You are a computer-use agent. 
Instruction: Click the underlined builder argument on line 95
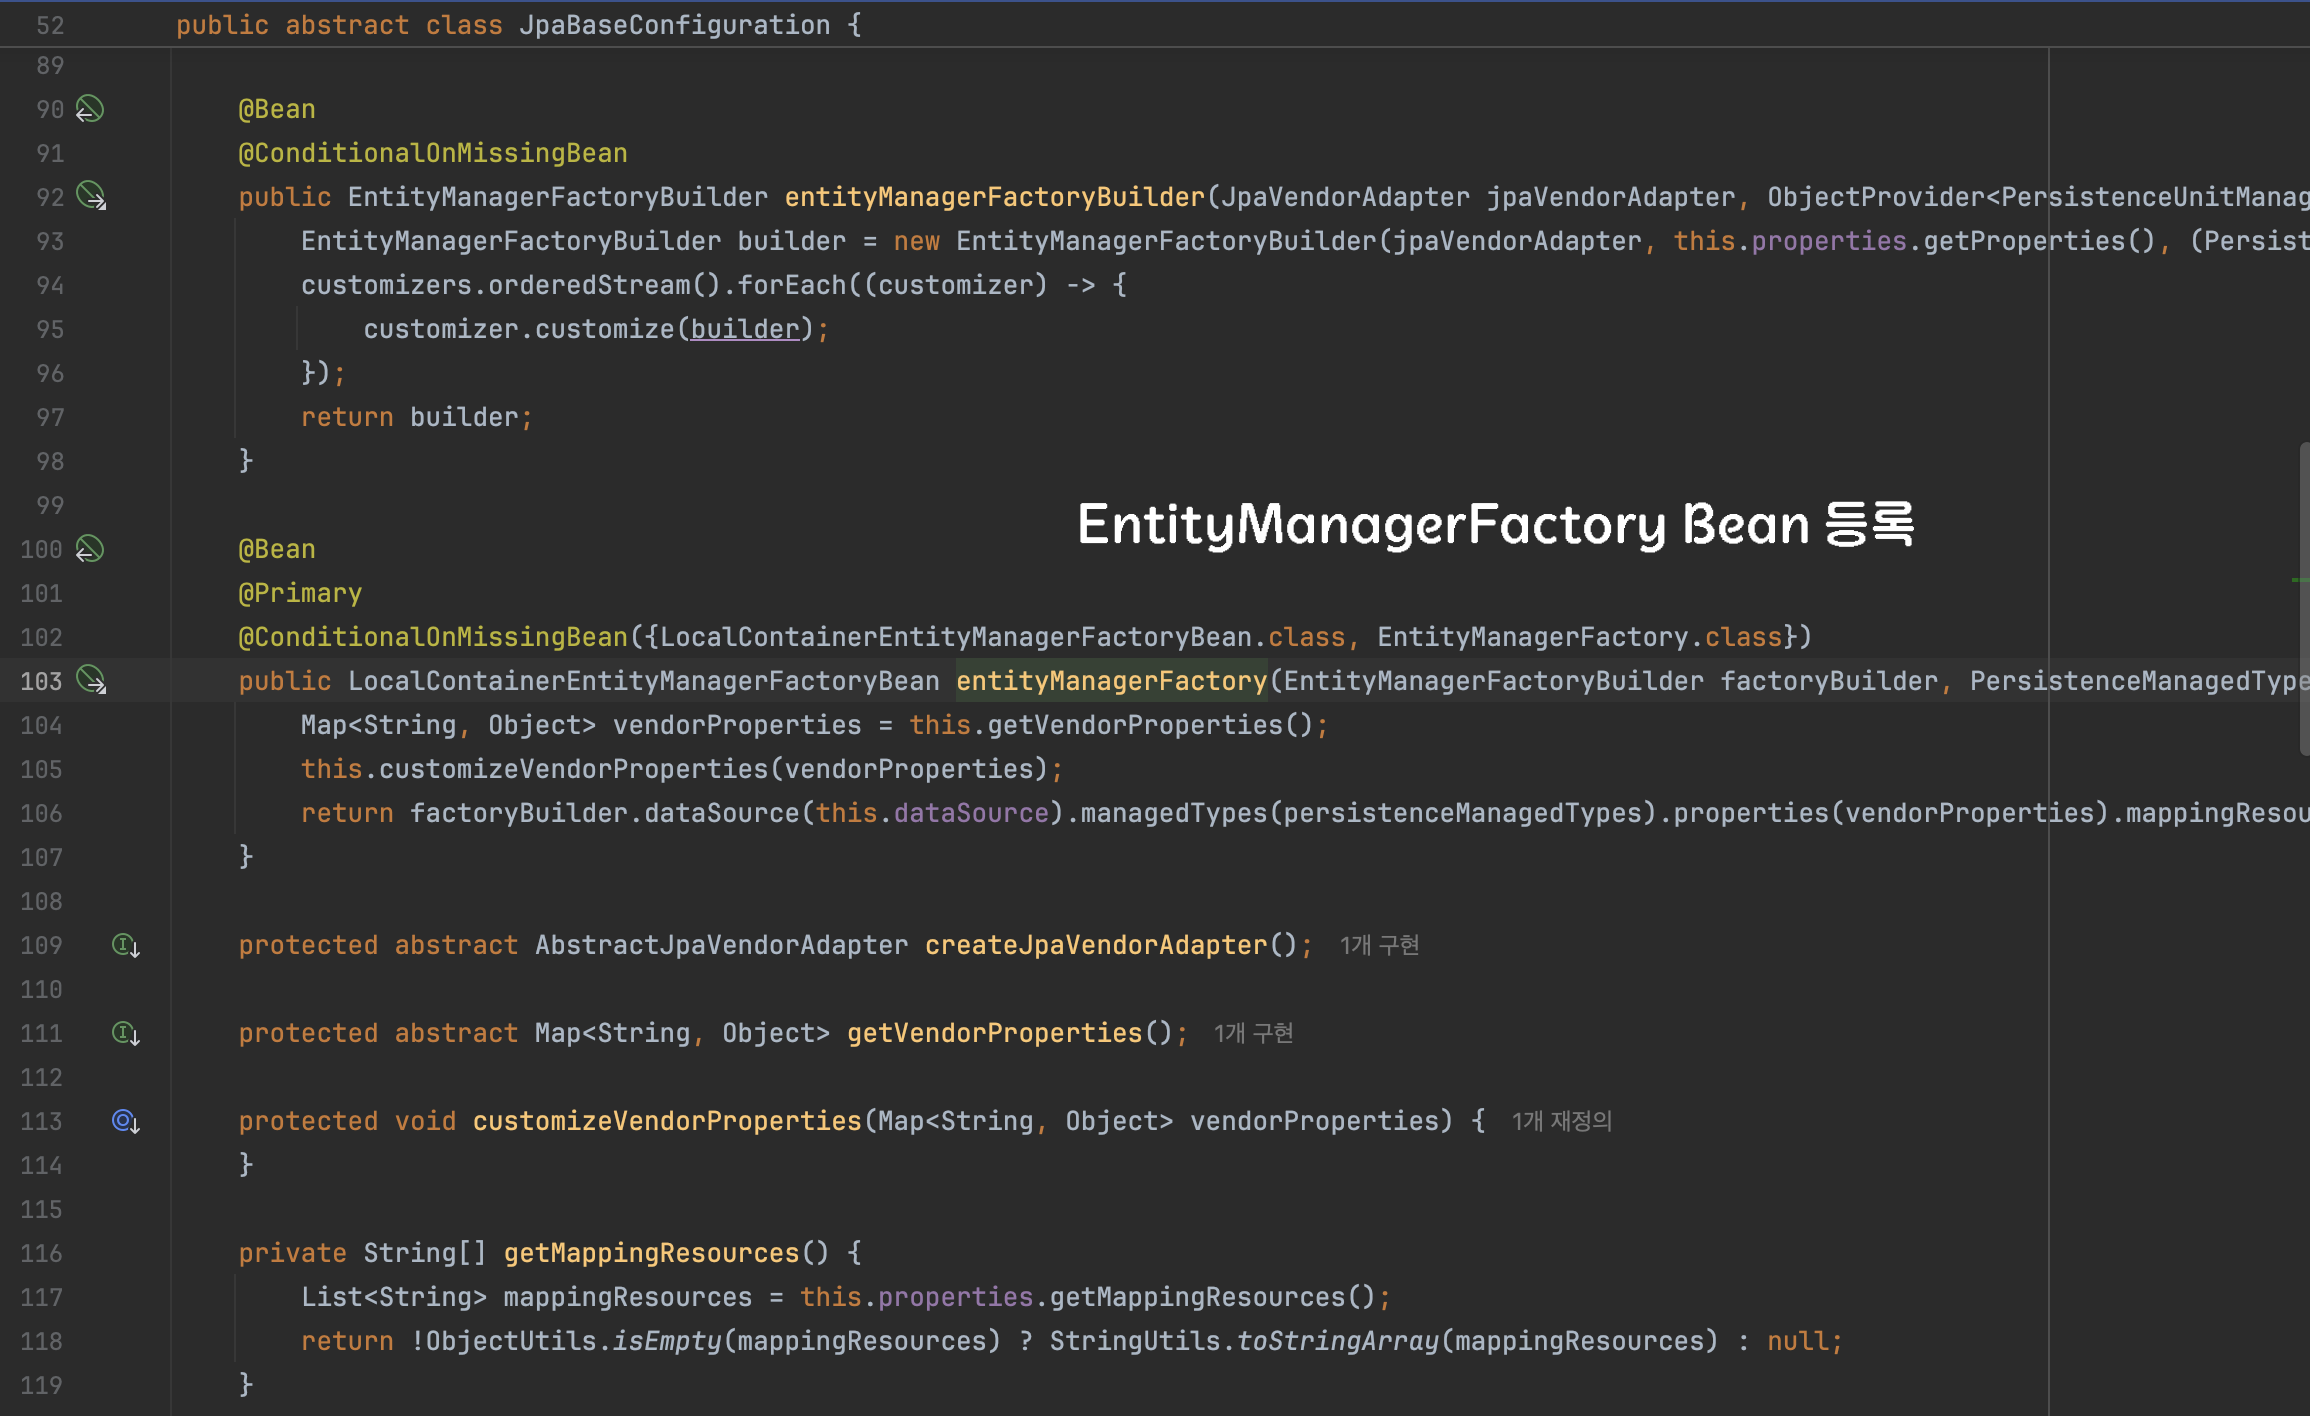745,329
